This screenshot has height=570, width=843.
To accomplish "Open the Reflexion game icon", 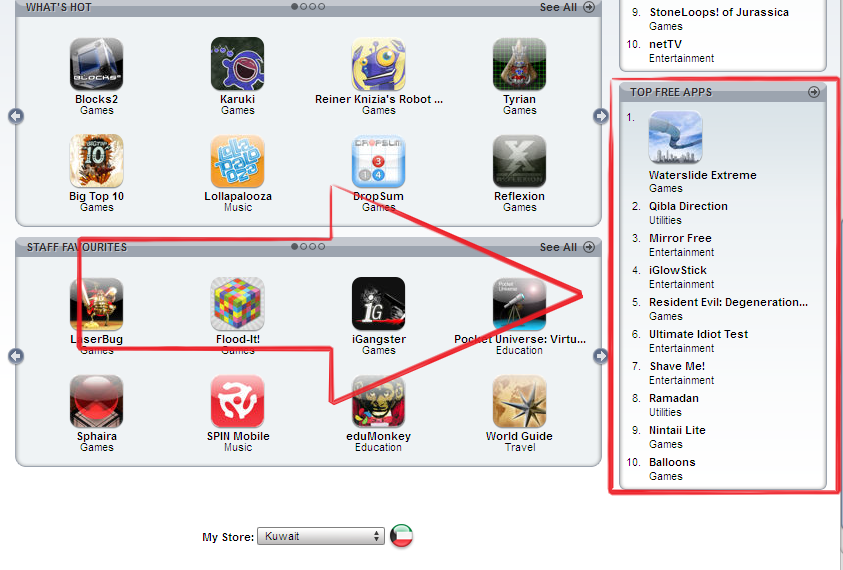I will (519, 161).
